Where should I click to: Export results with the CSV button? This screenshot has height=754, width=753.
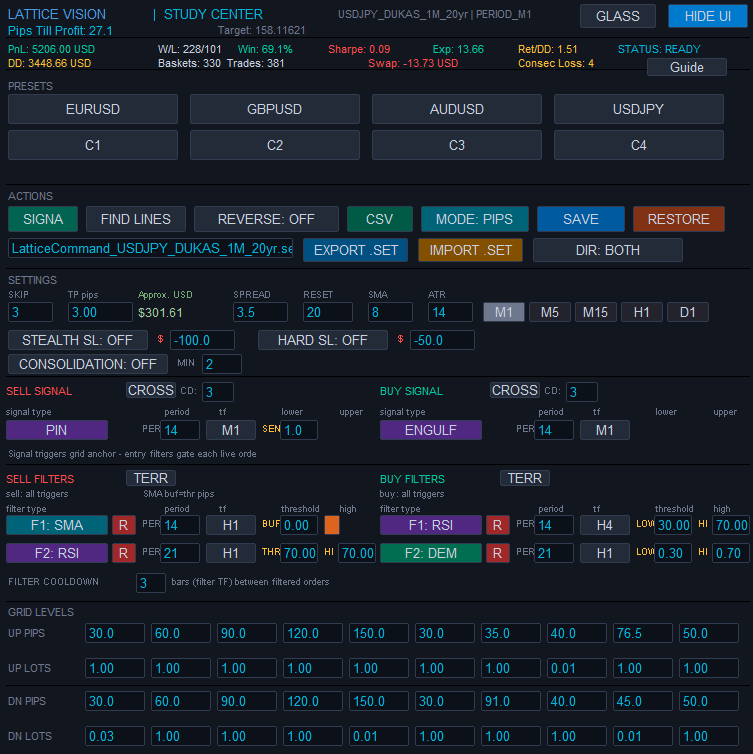click(x=379, y=219)
